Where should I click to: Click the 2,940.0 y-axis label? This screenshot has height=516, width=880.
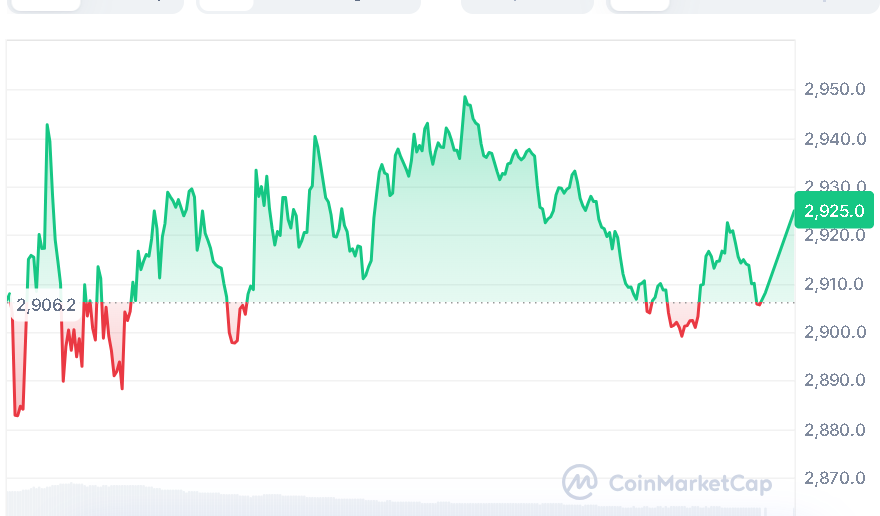[x=834, y=139]
